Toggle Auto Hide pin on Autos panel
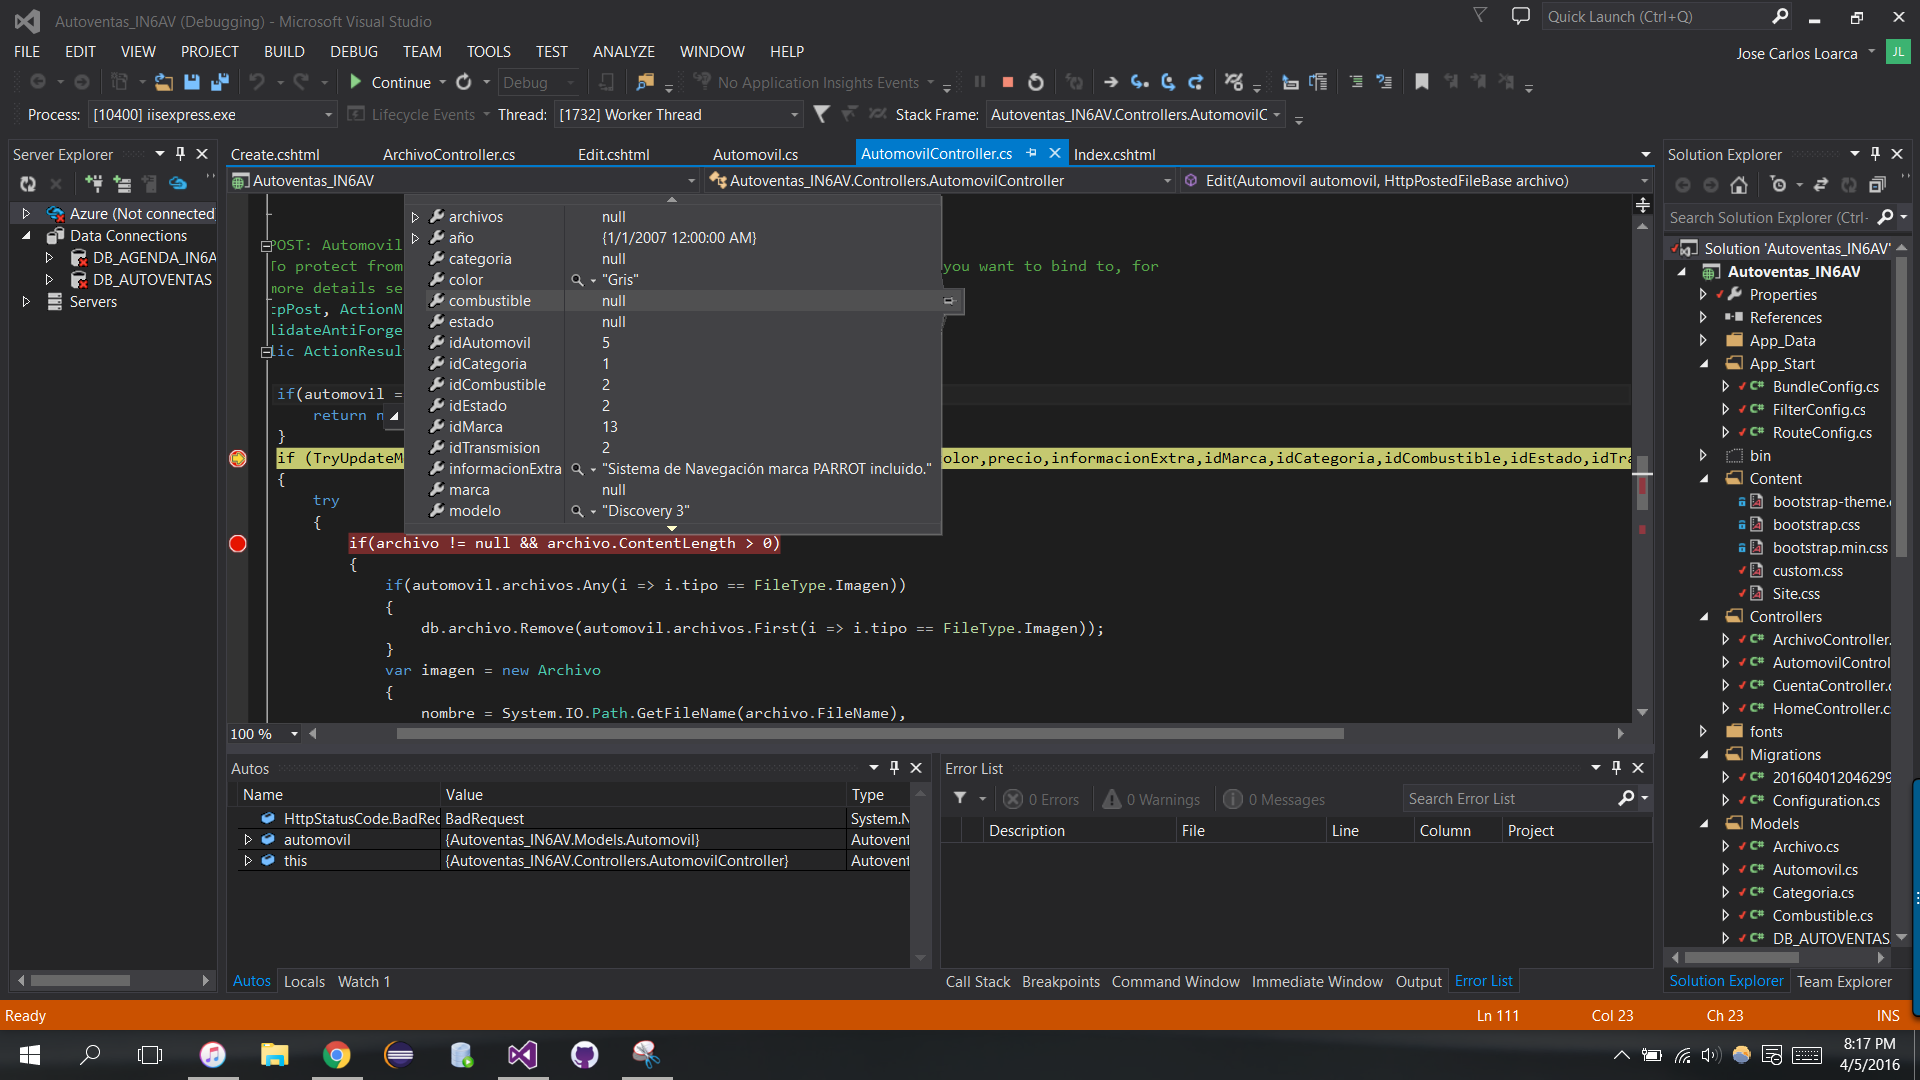Viewport: 1920px width, 1080px height. coord(894,768)
